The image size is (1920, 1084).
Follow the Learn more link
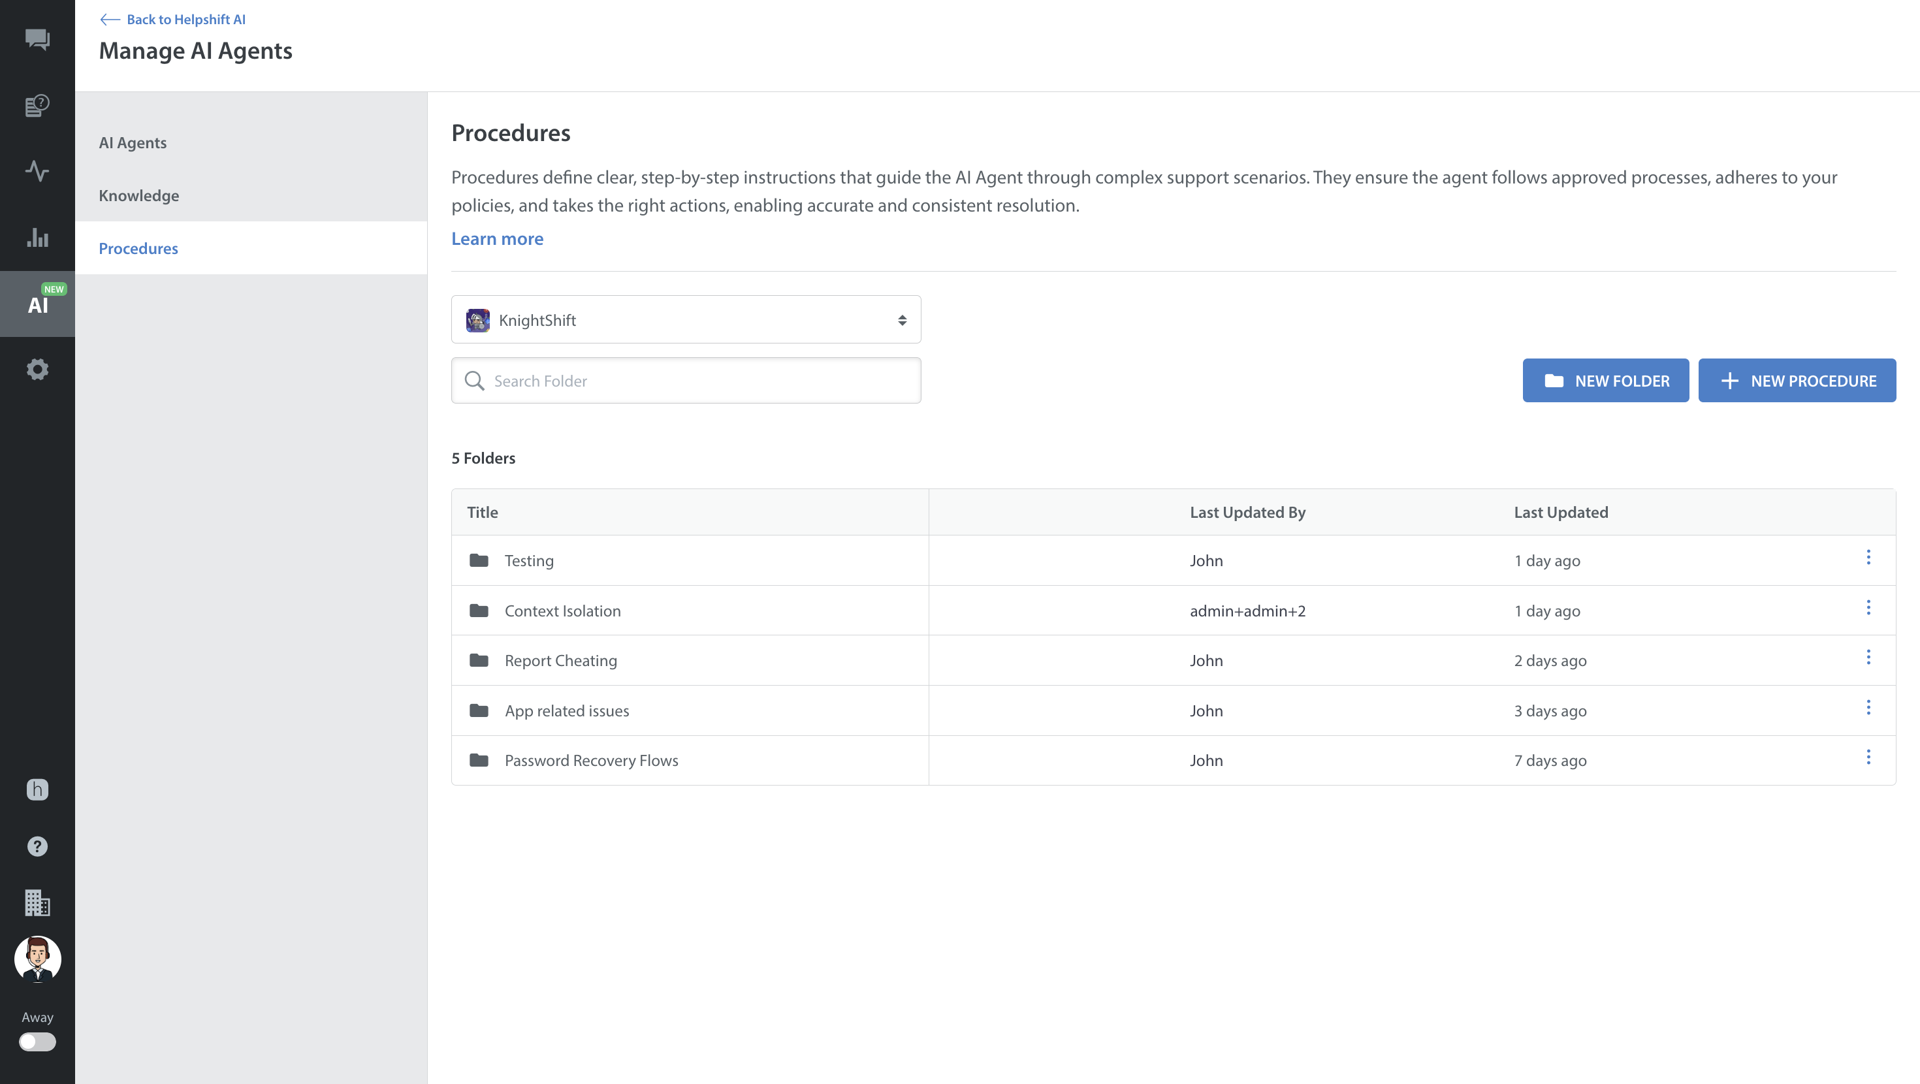click(x=497, y=239)
